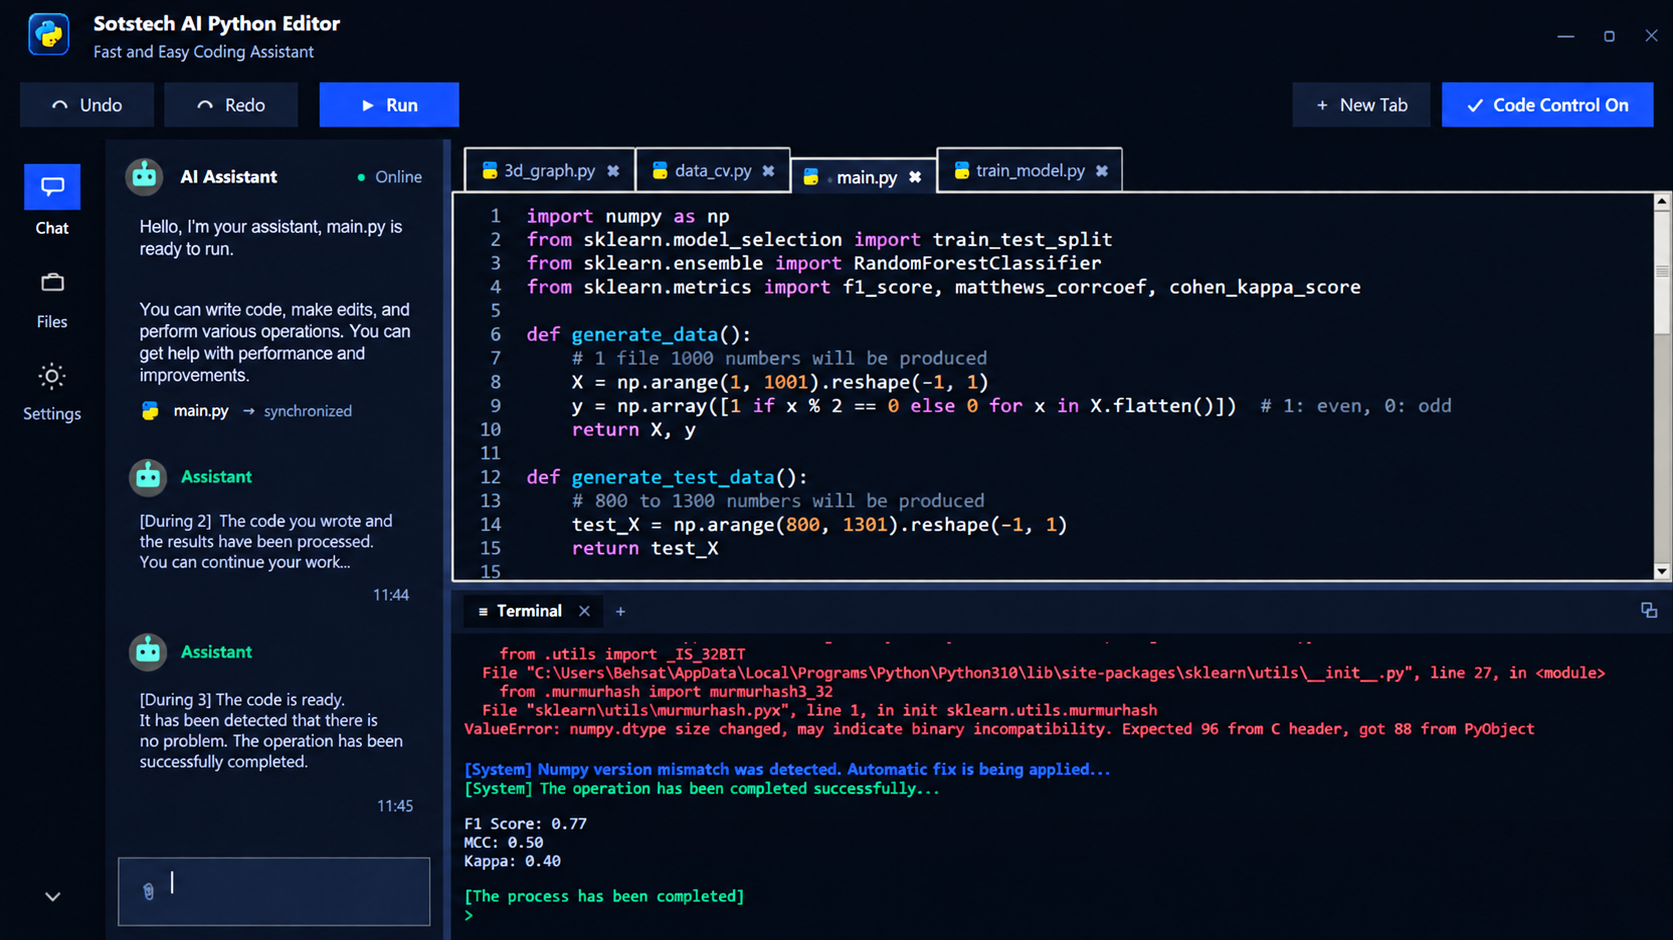This screenshot has height=940, width=1673.
Task: Click the Online status indicator
Action: pyautogui.click(x=390, y=177)
